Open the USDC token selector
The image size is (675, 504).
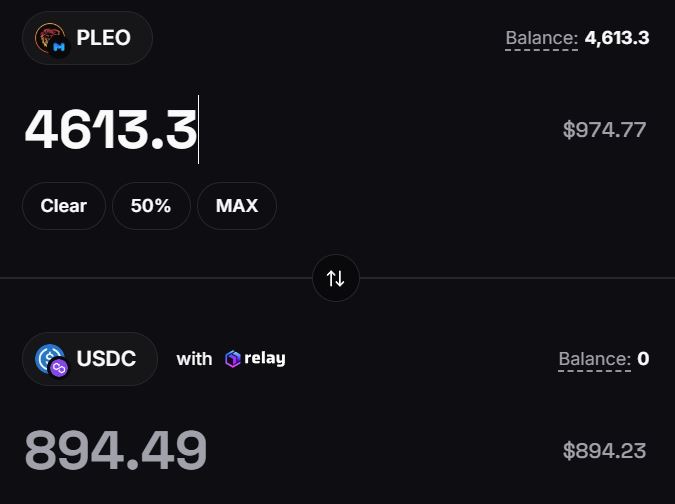90,359
